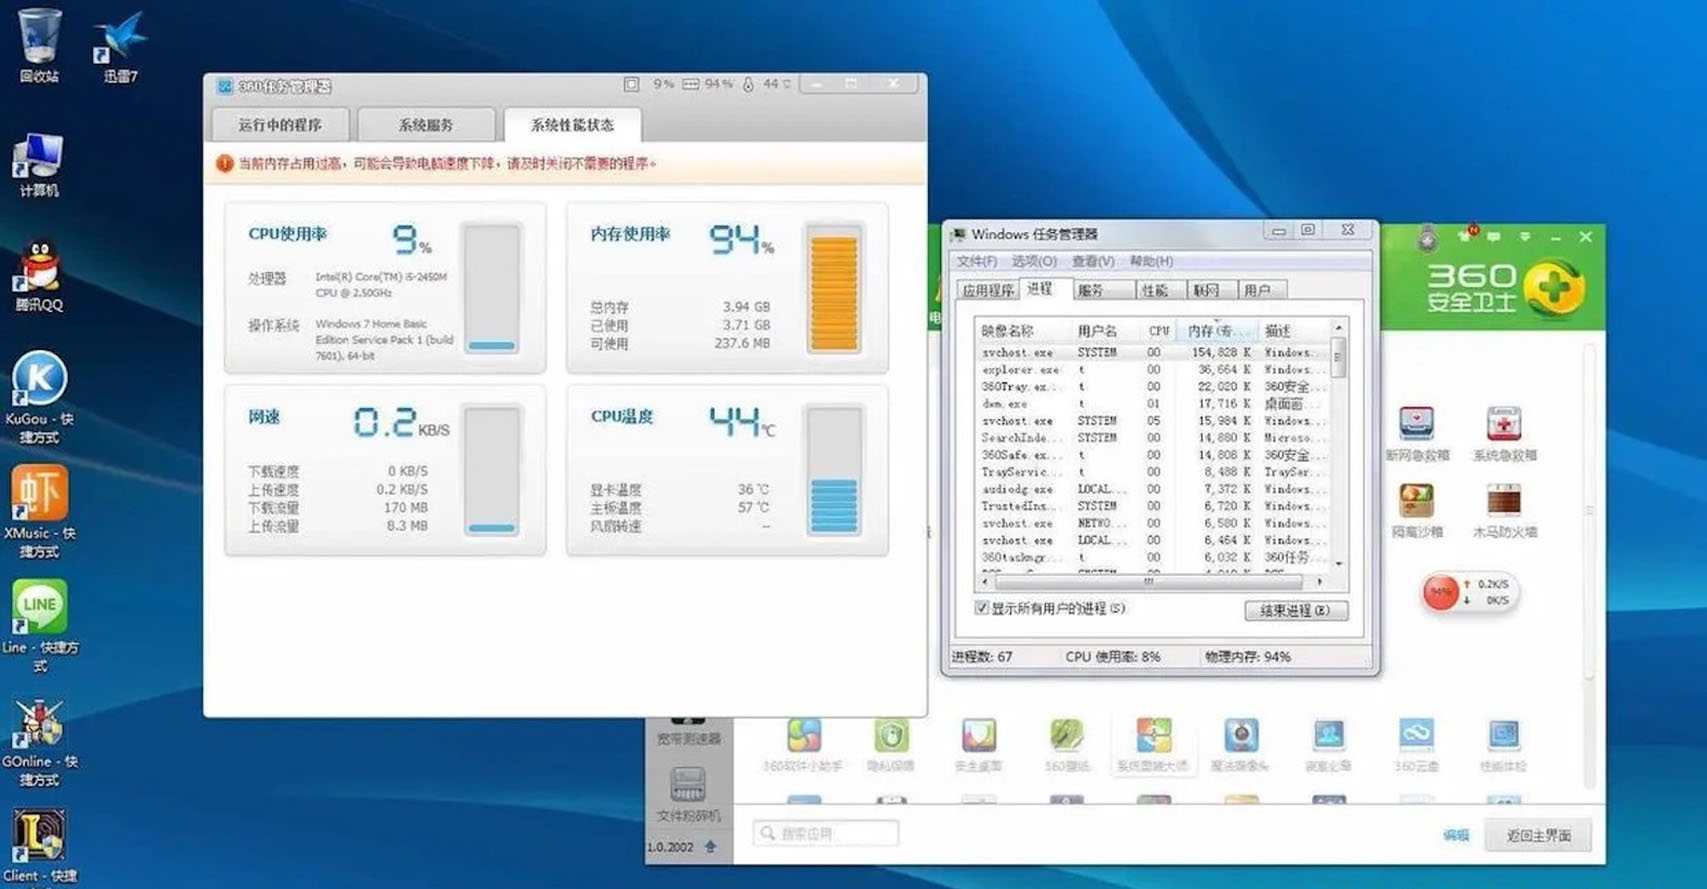The height and width of the screenshot is (889, 1707).
Task: Open the 腾讯QQ desktop shortcut
Action: (39, 268)
